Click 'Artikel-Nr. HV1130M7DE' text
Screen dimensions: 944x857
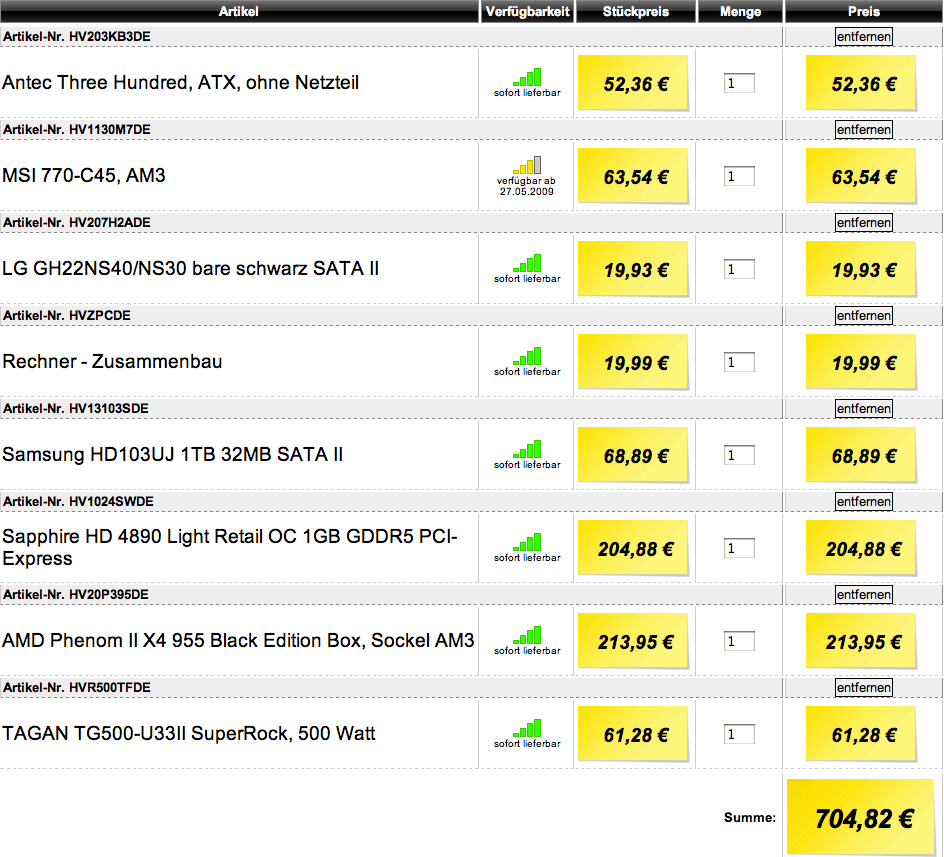point(76,129)
